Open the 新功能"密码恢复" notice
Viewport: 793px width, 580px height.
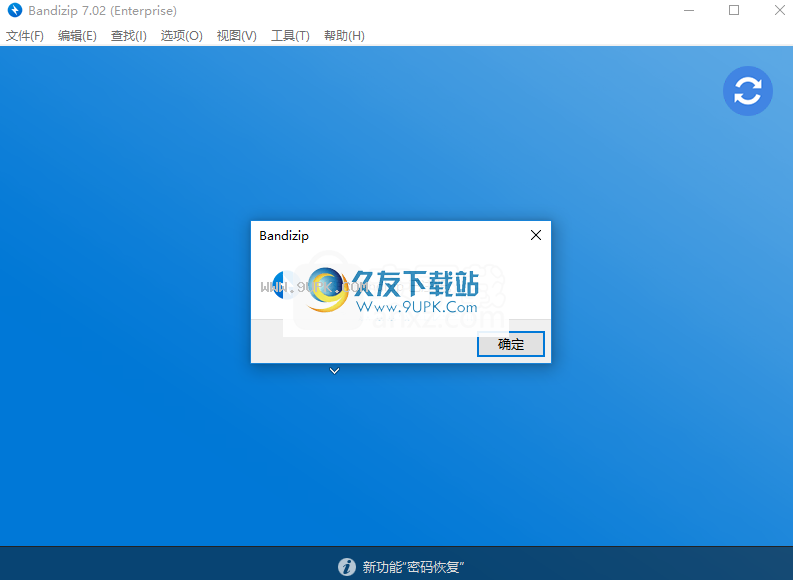tap(413, 567)
